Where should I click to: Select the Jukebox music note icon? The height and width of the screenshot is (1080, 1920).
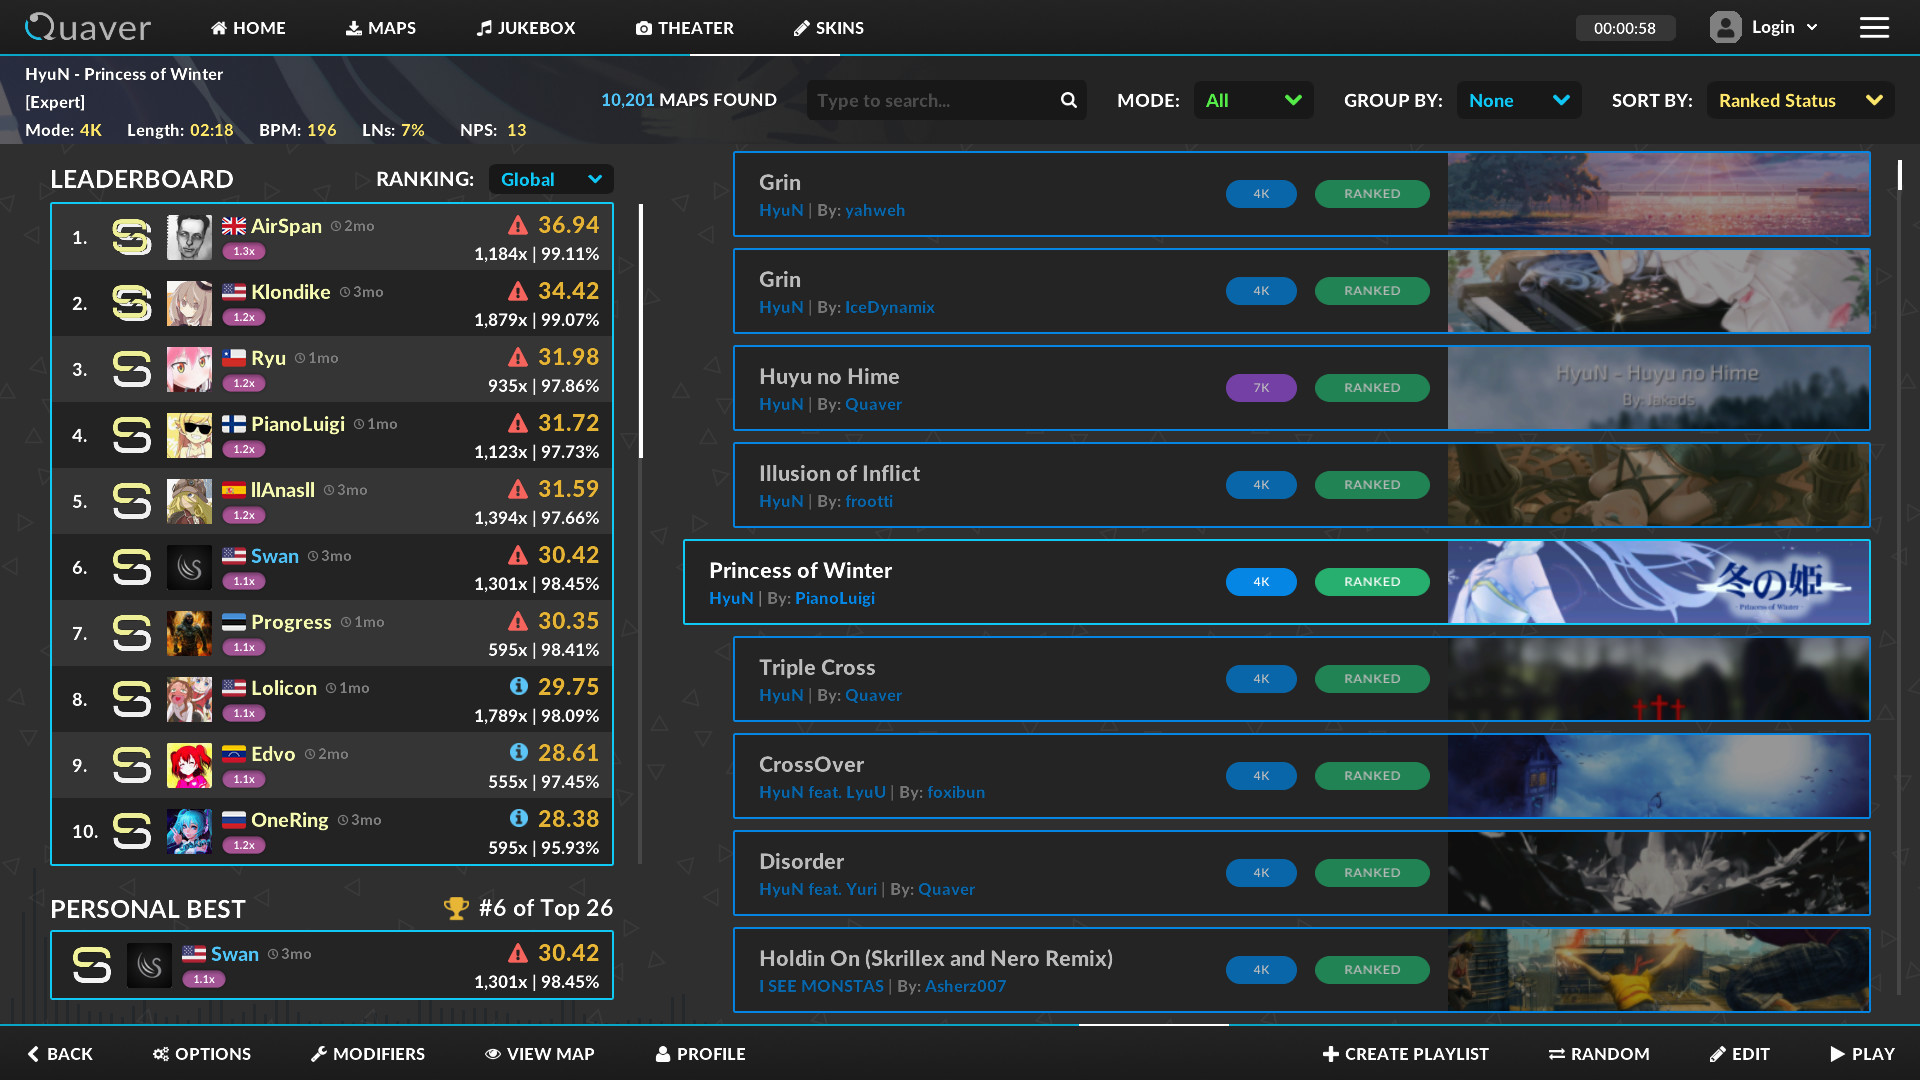(x=486, y=27)
